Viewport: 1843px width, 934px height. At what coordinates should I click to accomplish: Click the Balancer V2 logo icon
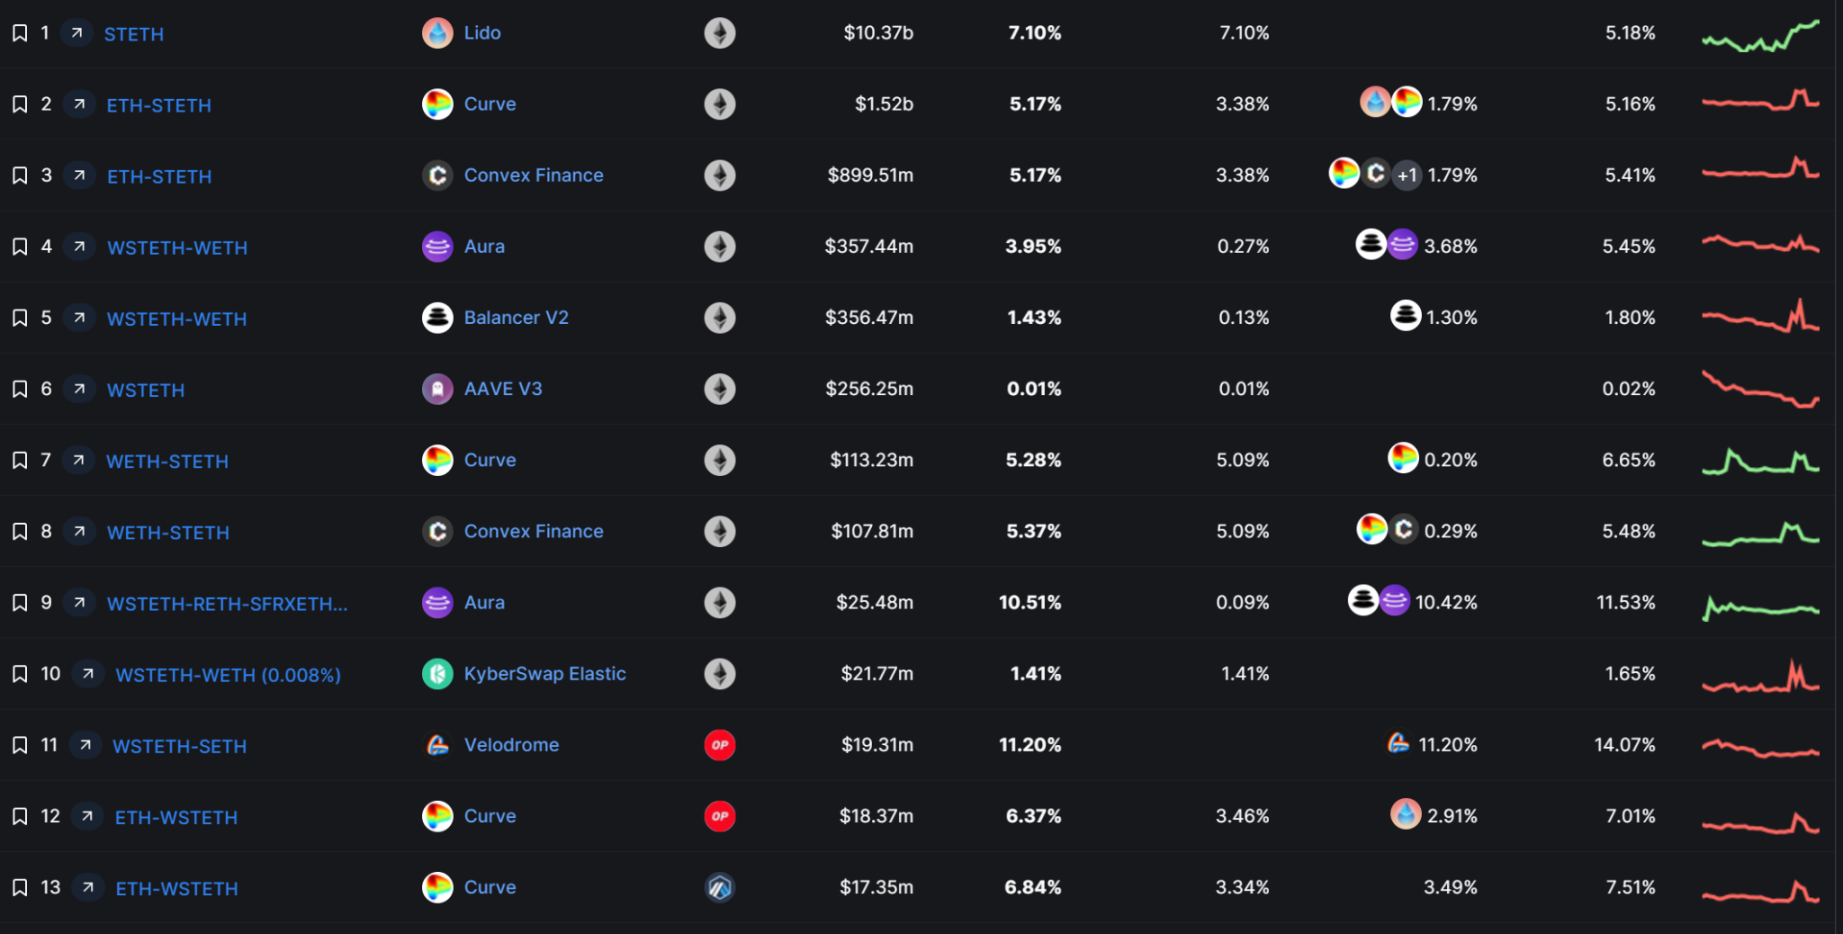[437, 317]
